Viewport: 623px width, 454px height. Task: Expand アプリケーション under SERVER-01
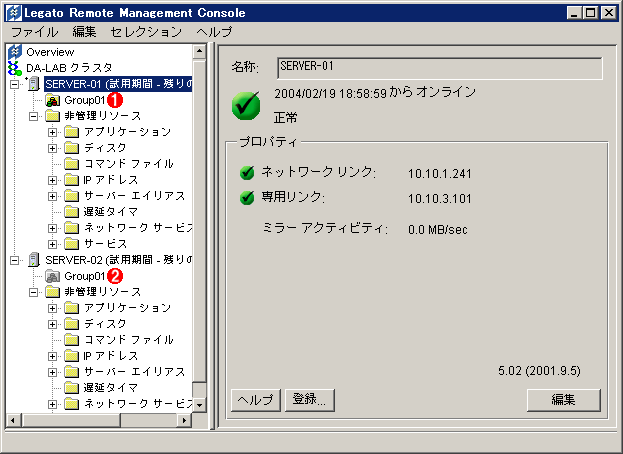point(52,132)
